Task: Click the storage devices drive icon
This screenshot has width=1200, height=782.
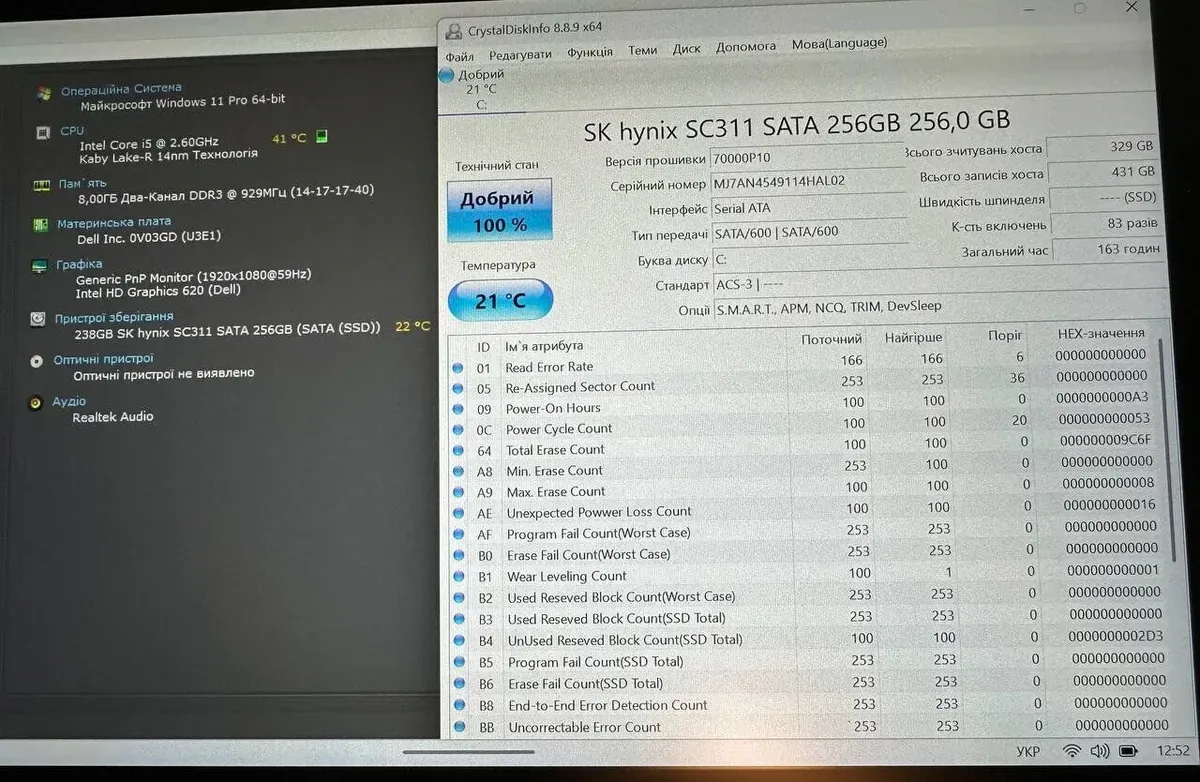Action: [38, 319]
